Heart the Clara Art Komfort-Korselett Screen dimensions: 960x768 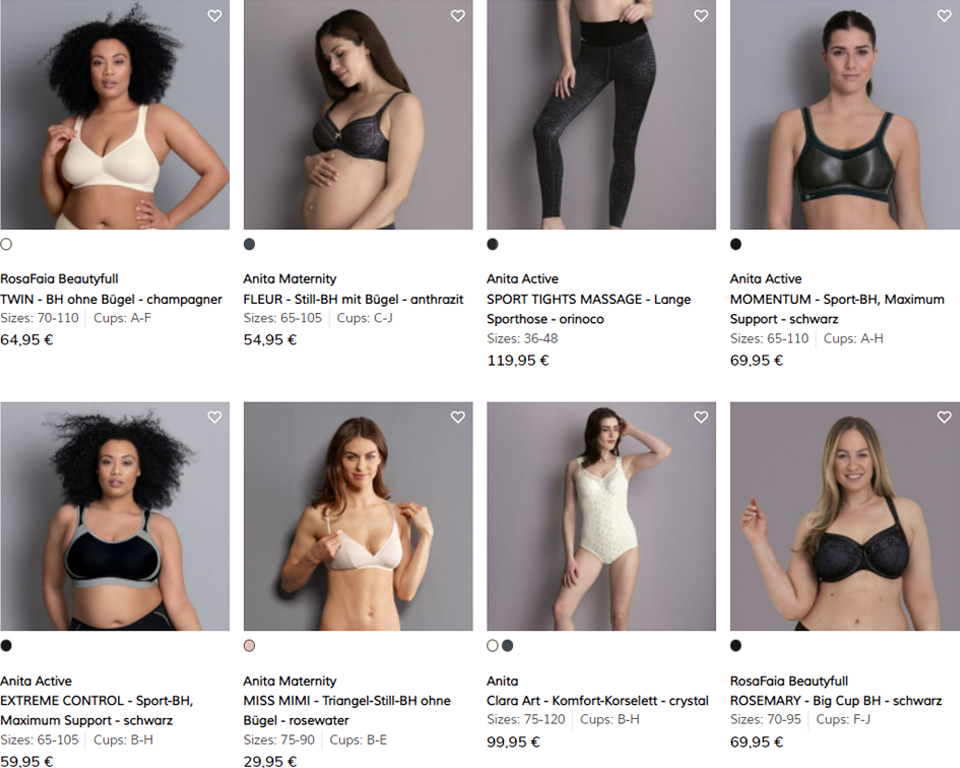pyautogui.click(x=701, y=417)
